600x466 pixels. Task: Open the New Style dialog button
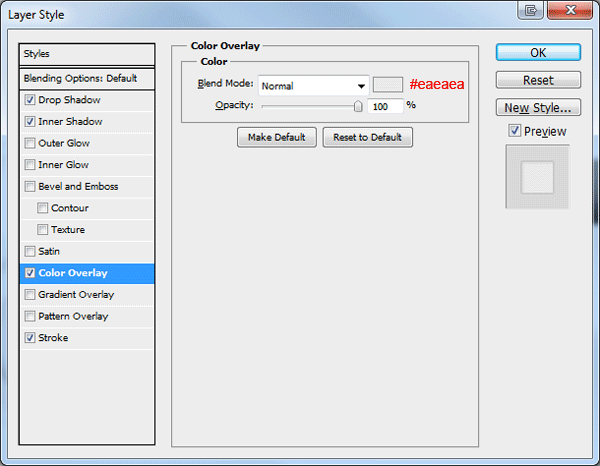(x=538, y=108)
